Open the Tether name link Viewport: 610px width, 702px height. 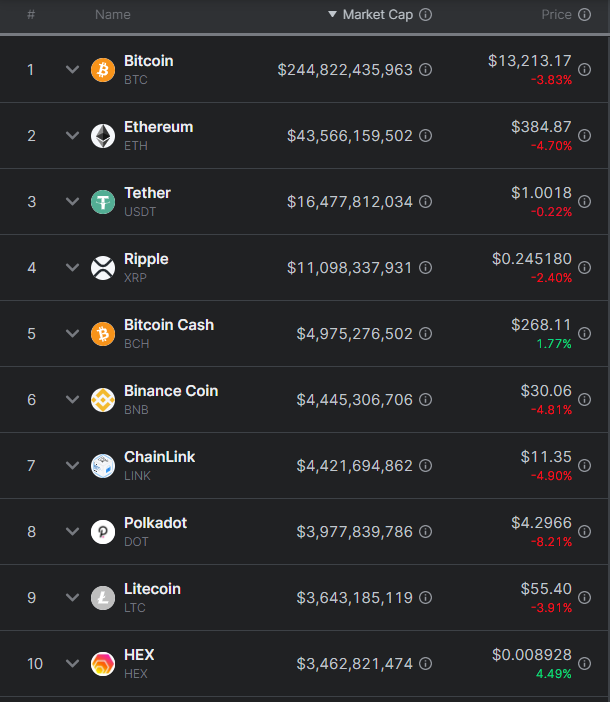click(x=147, y=193)
